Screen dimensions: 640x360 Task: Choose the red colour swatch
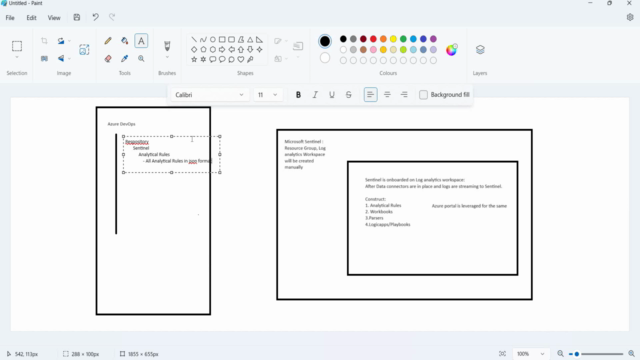[373, 39]
